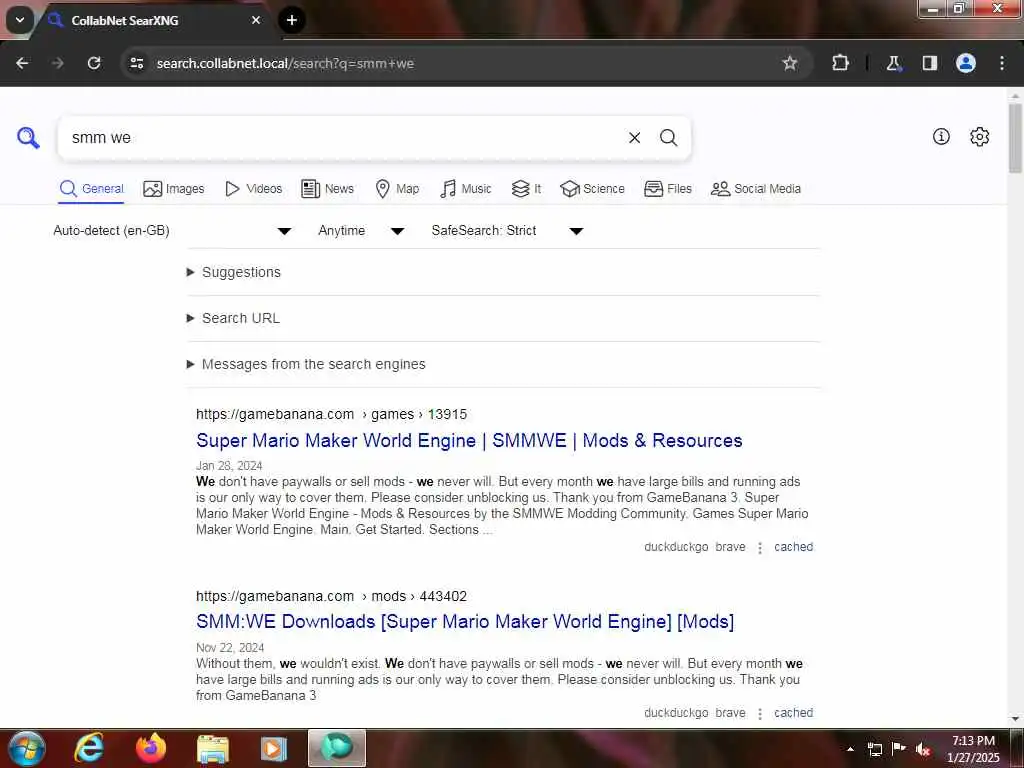Open the SafeSearch Strict dropdown

tap(507, 231)
